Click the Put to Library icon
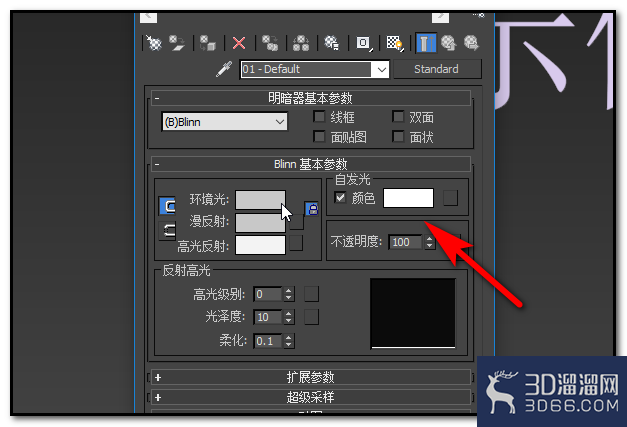This screenshot has height=427, width=627. [332, 42]
